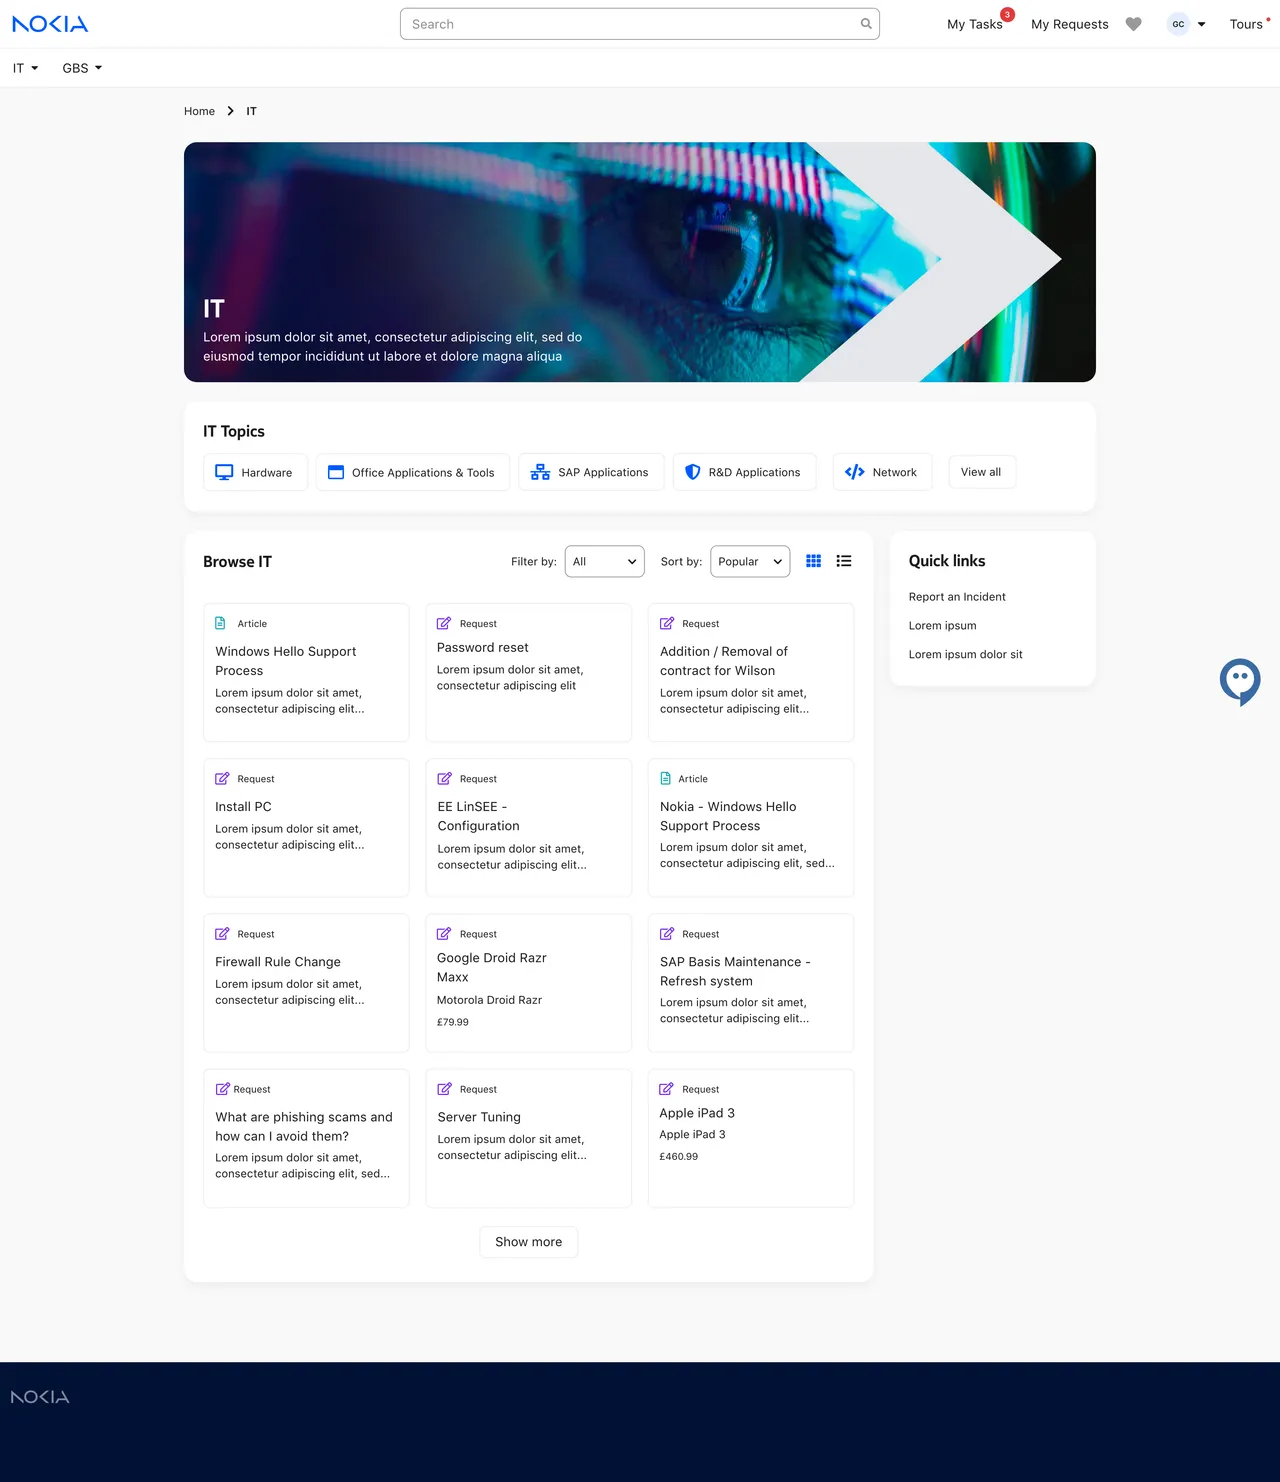Click My Requests in the header
The height and width of the screenshot is (1482, 1280).
1069,24
